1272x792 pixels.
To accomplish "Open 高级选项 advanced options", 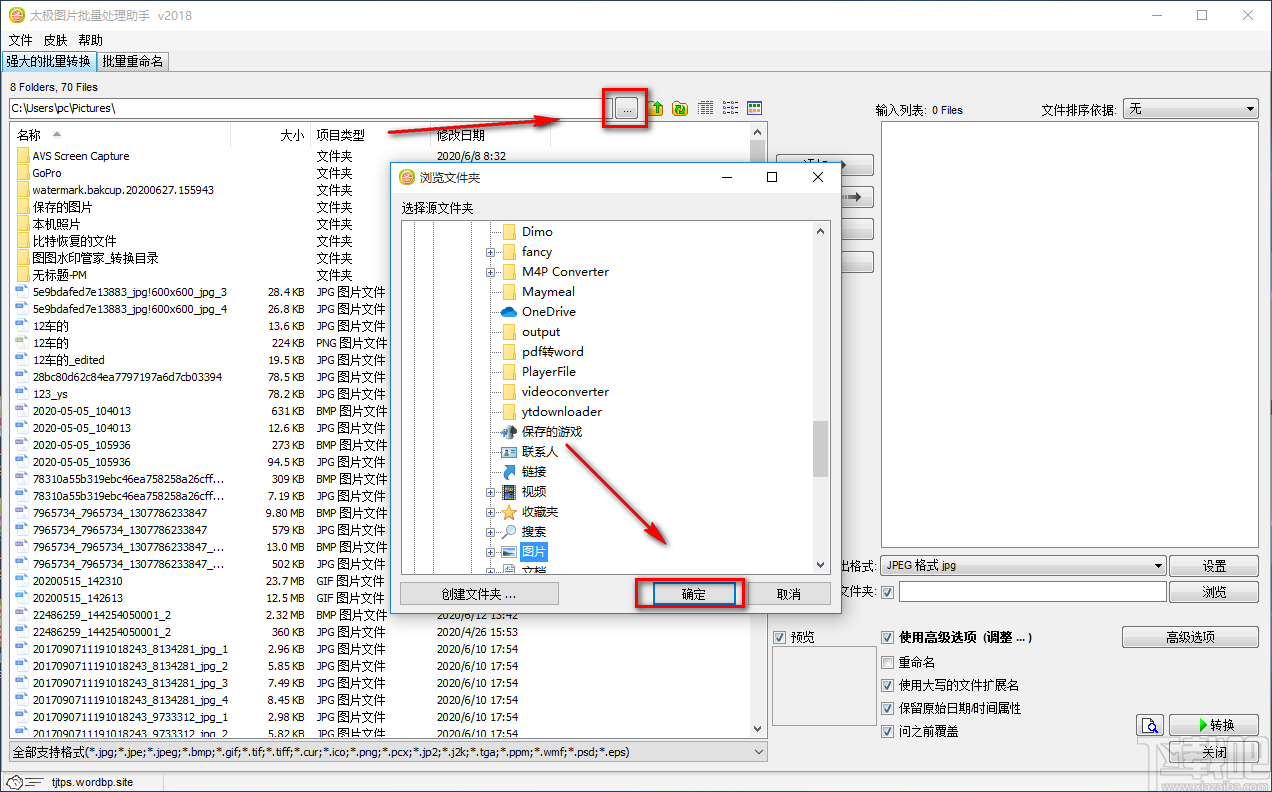I will (1190, 637).
